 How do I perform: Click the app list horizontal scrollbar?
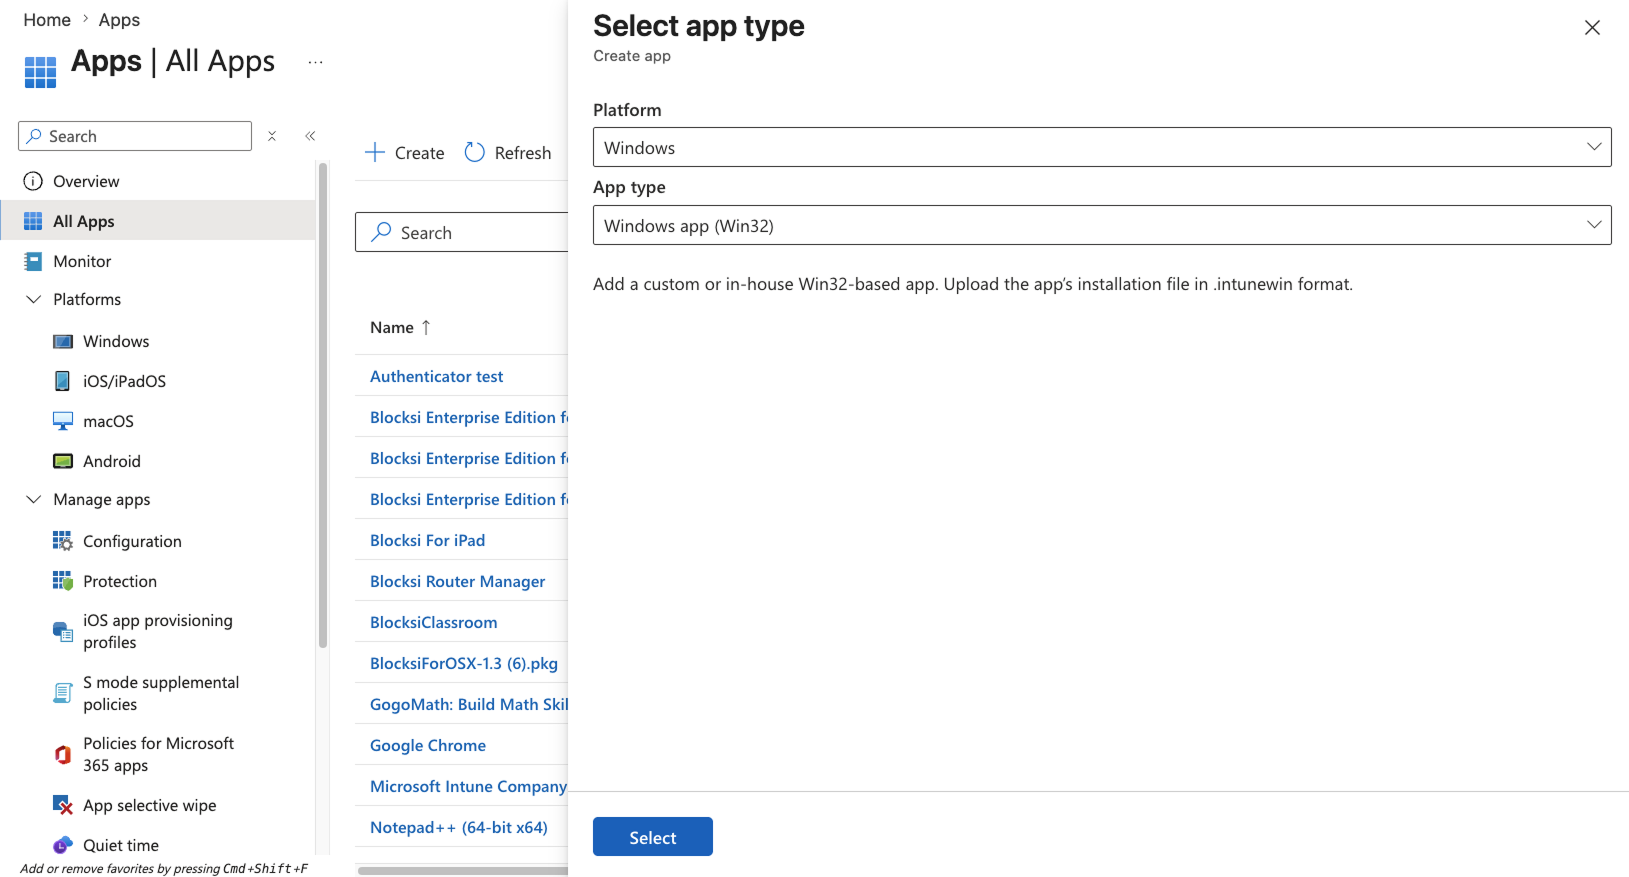463,870
